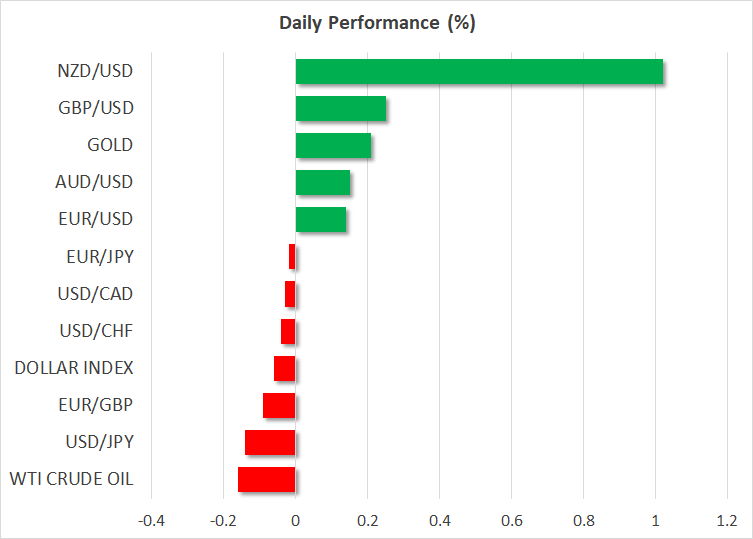
Task: Select the red DOLLAR INDEX bar
Action: pos(285,368)
